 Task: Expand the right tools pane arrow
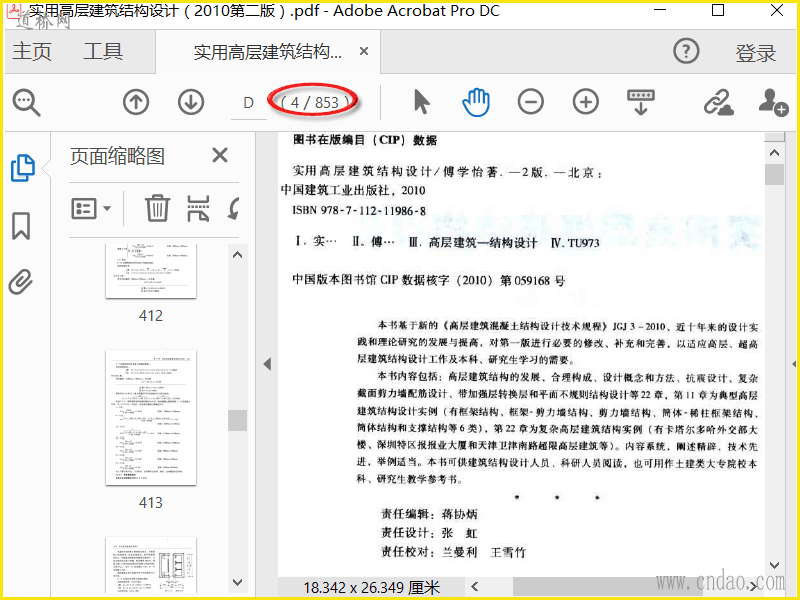[x=794, y=364]
